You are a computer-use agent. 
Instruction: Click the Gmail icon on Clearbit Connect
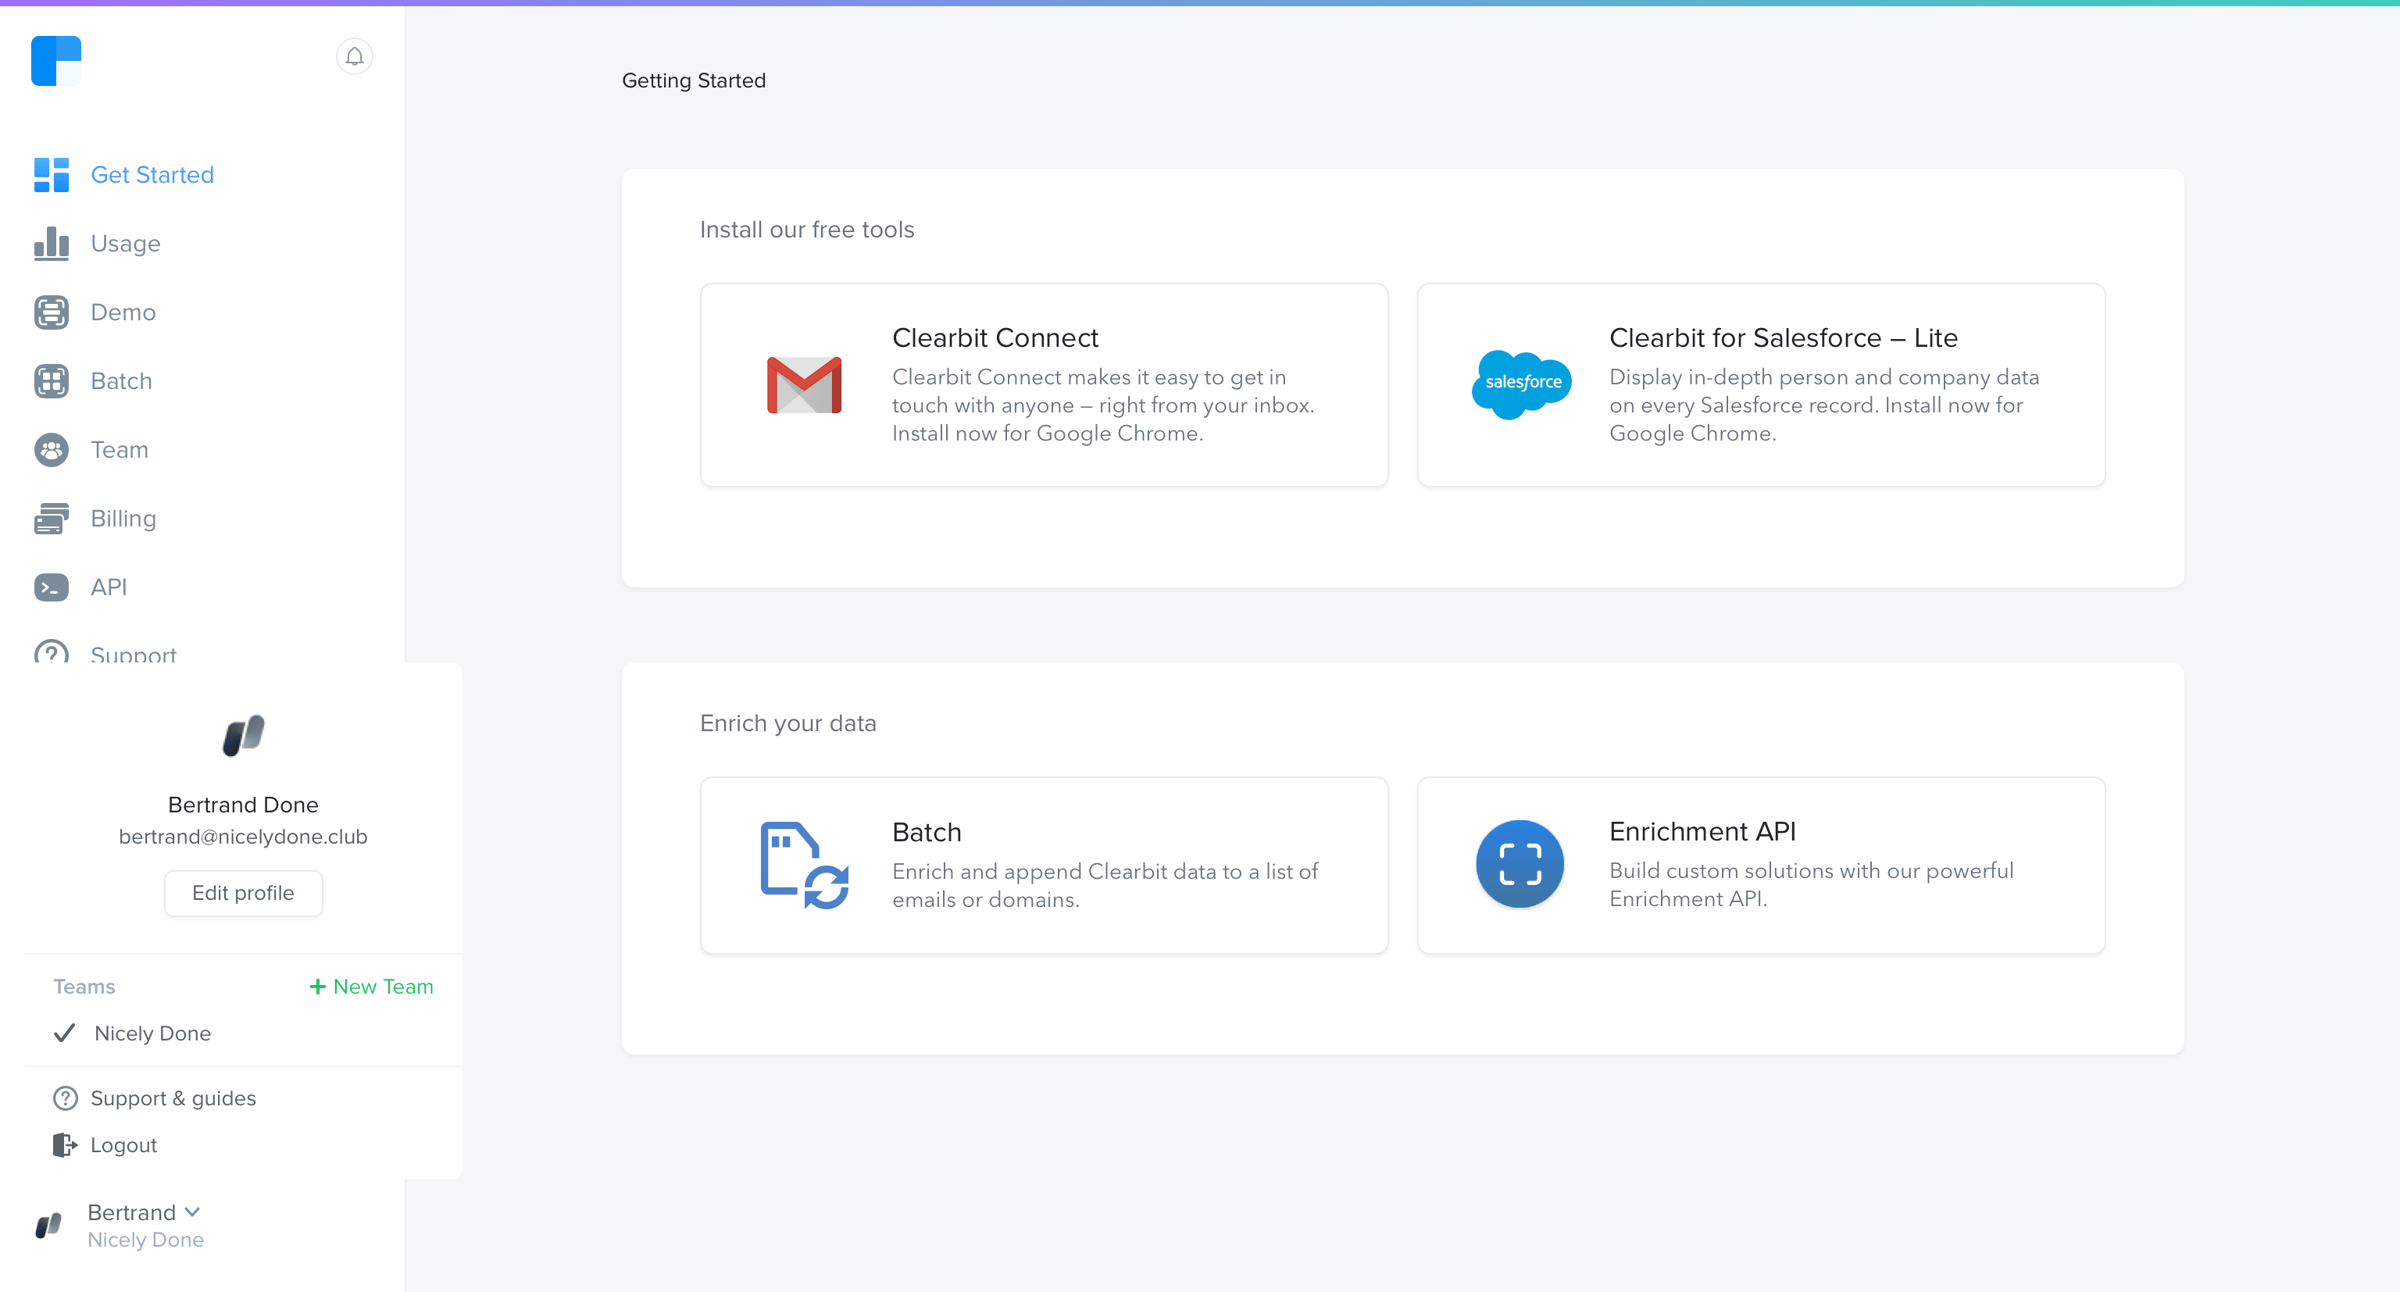pos(804,385)
